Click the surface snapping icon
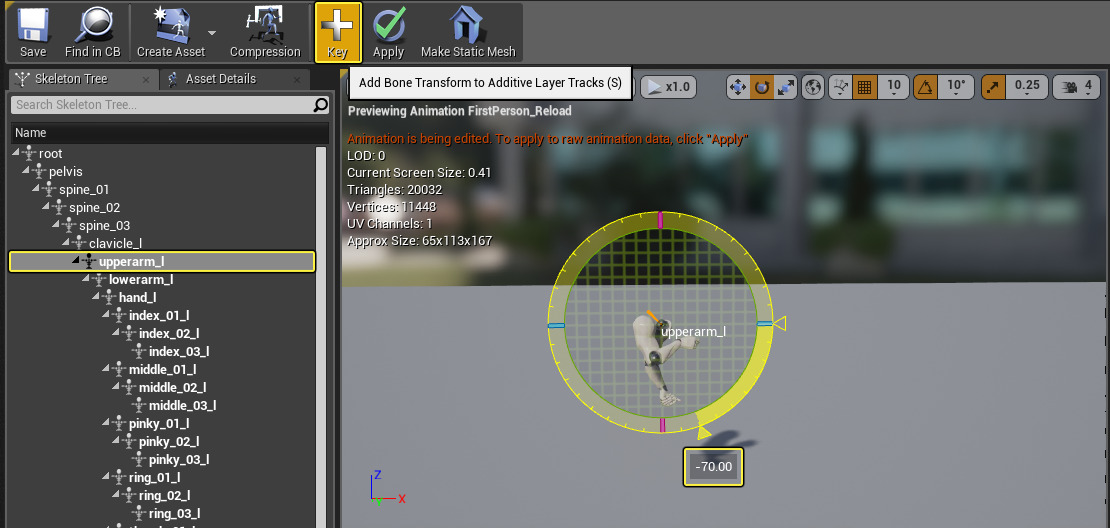 tap(841, 87)
